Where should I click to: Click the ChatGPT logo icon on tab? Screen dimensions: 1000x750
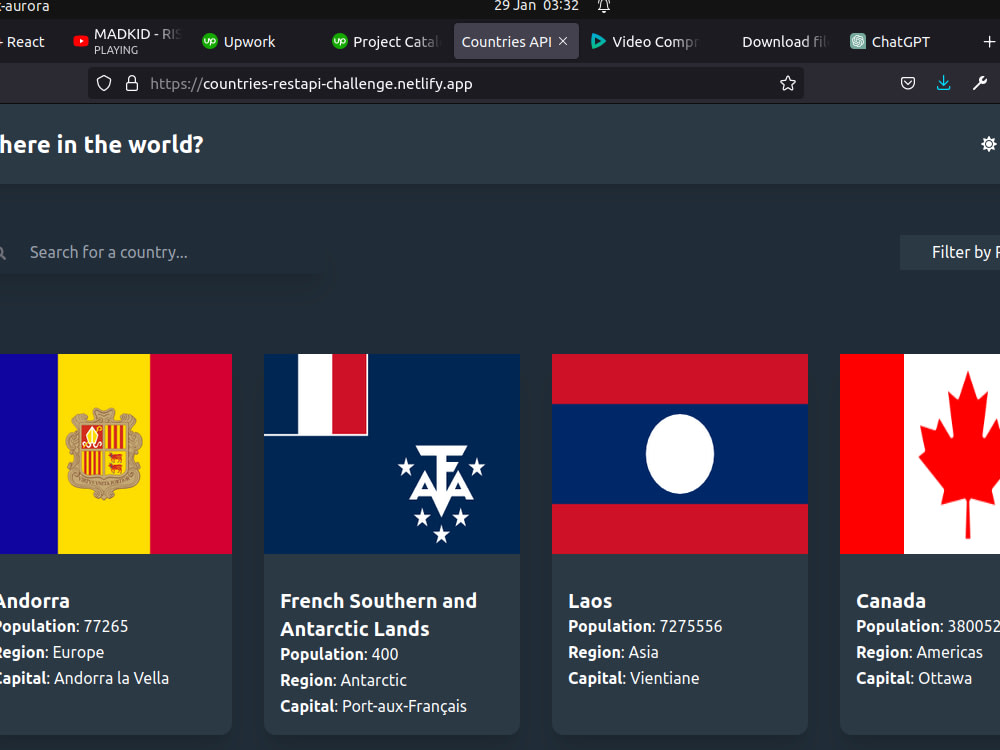(x=858, y=41)
